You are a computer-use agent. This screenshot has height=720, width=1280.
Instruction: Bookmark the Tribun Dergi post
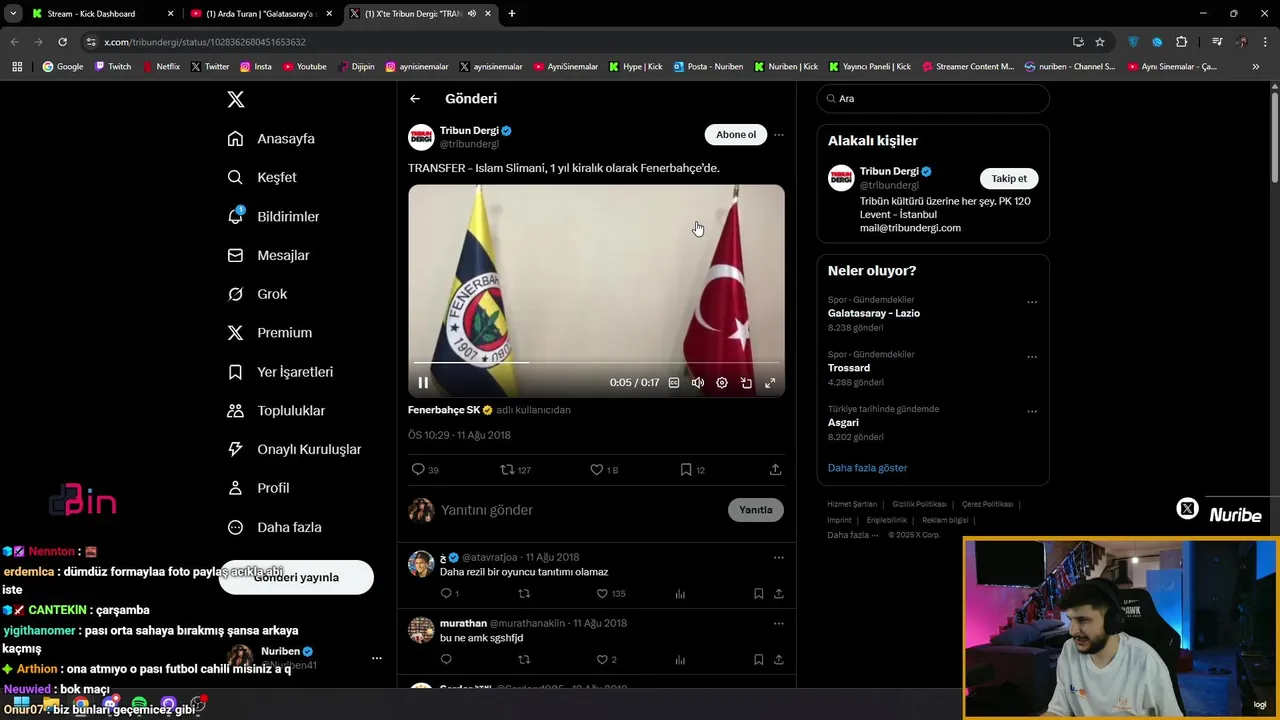(x=692, y=469)
